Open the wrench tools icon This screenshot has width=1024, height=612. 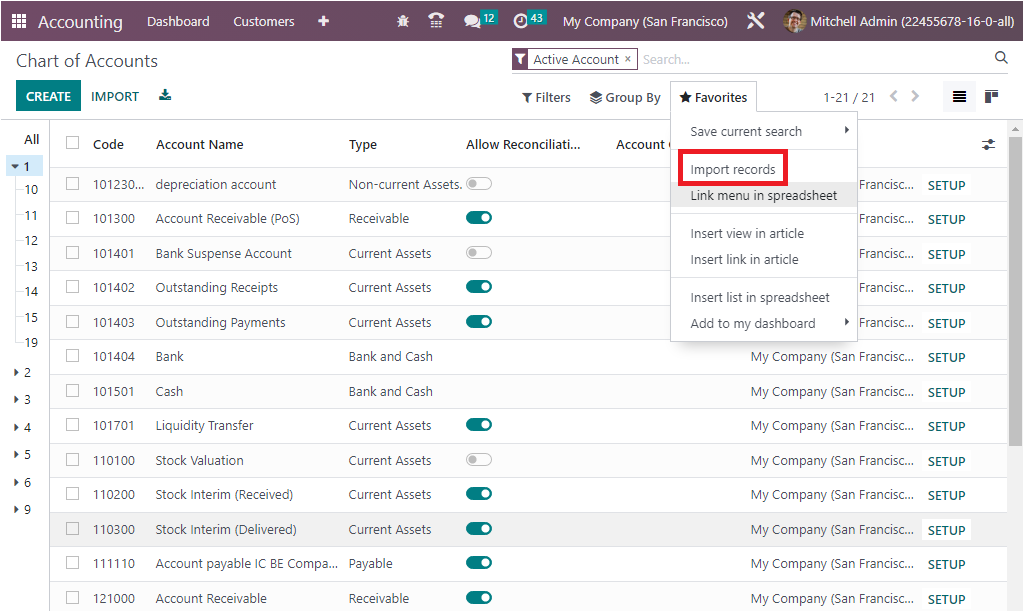coord(756,22)
